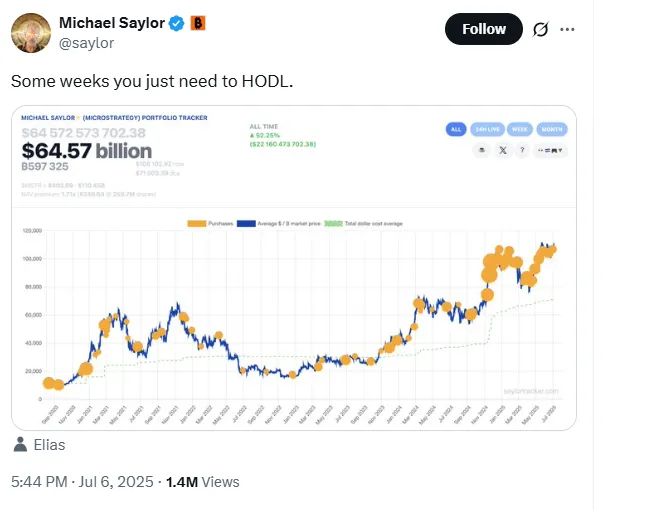
Task: Follow Michael Saylor
Action: (x=483, y=29)
